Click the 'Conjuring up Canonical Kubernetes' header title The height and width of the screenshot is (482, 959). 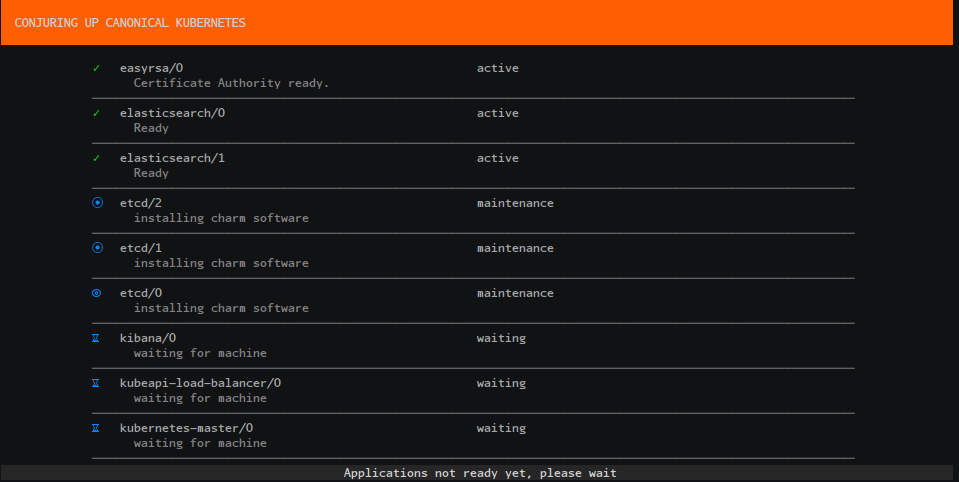coord(130,22)
